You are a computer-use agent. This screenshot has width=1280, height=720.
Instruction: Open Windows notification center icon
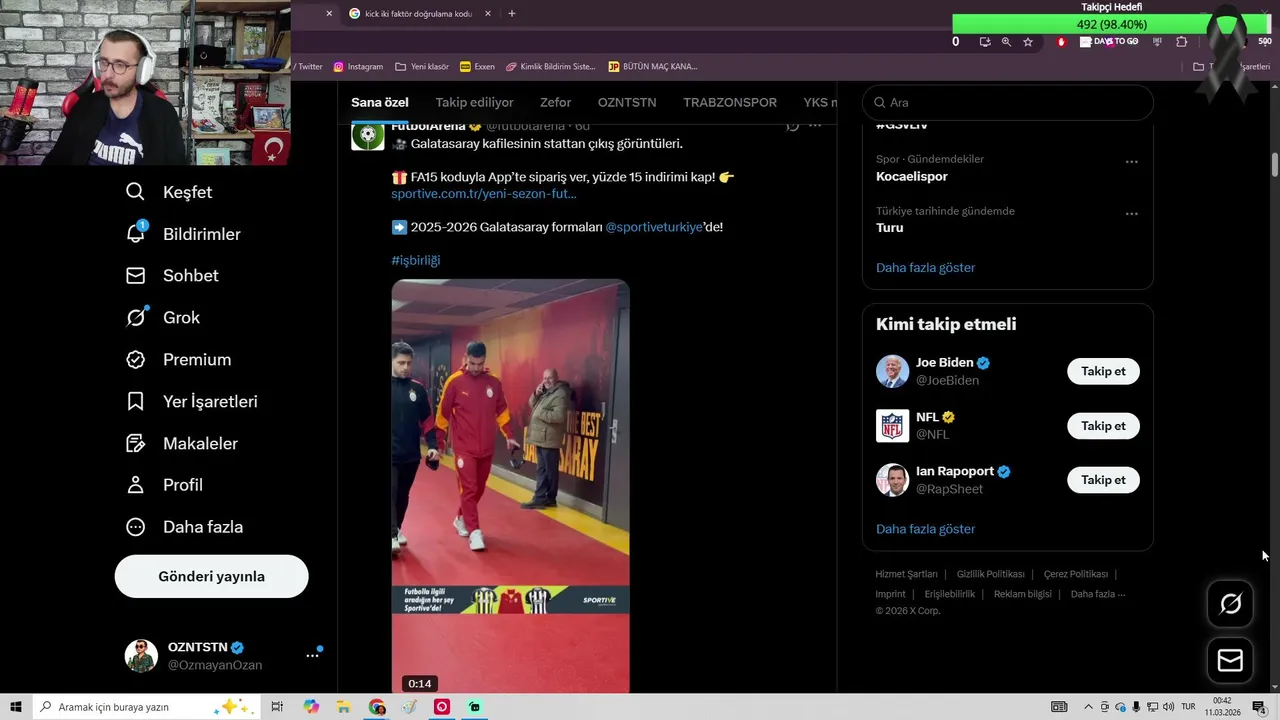[1259, 707]
